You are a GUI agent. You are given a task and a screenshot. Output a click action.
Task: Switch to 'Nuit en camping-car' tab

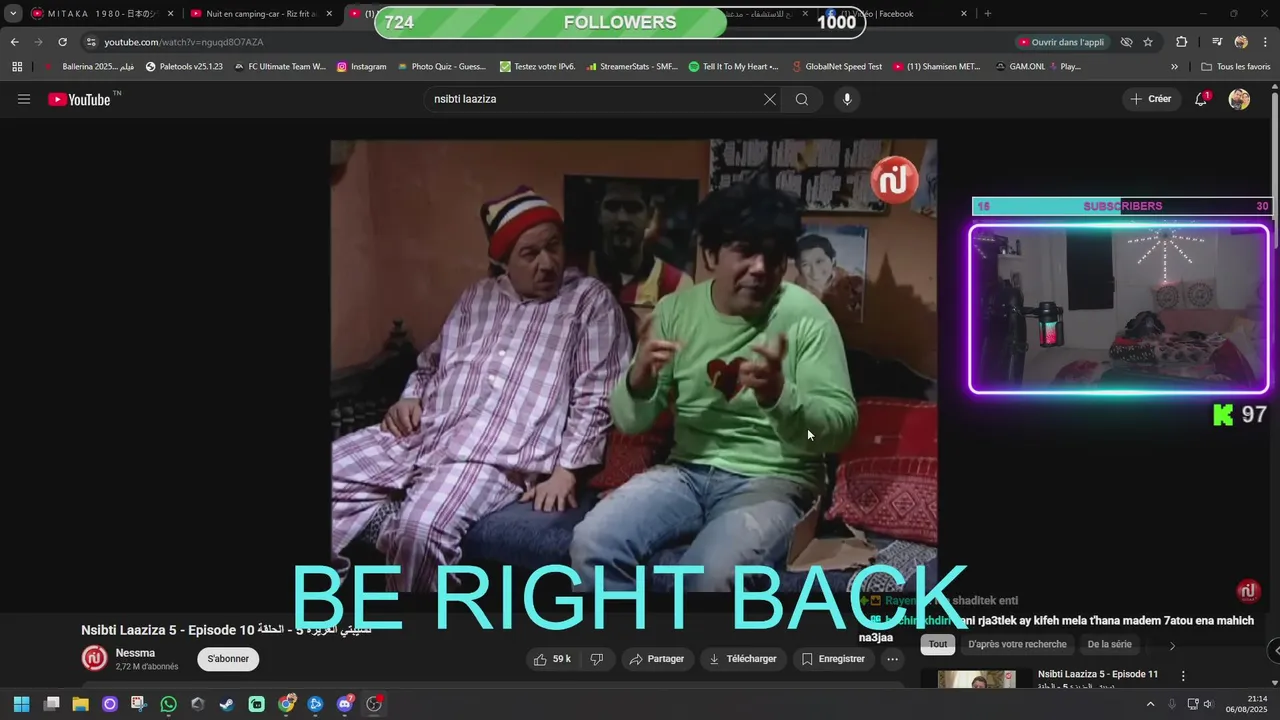[262, 14]
